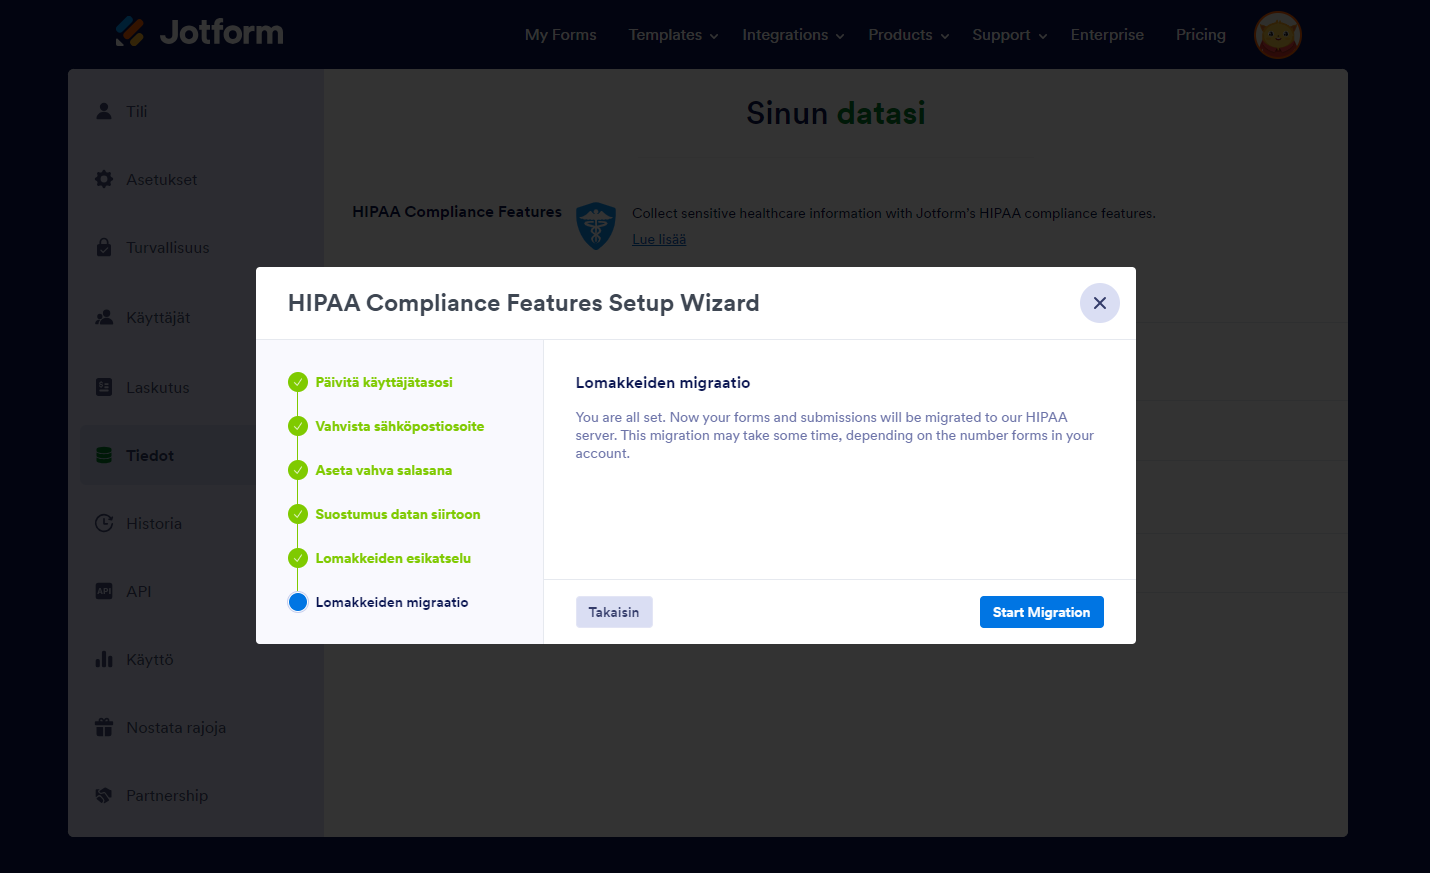Click the Tili person icon
The width and height of the screenshot is (1430, 873).
pos(104,111)
